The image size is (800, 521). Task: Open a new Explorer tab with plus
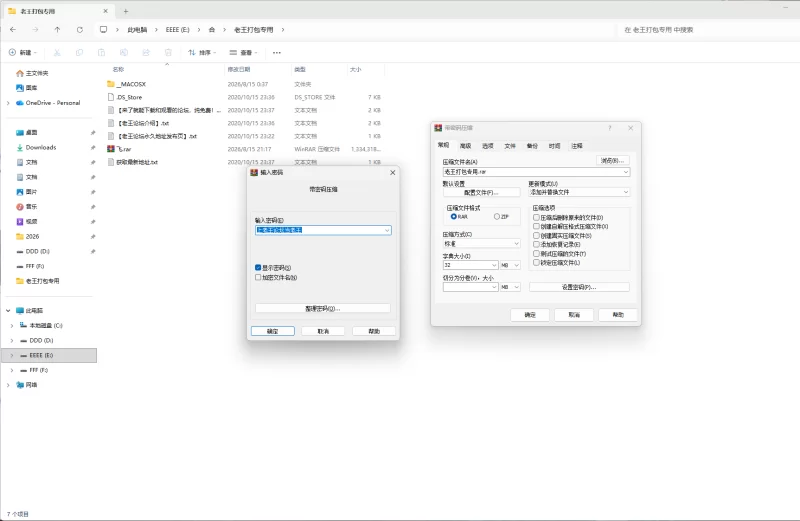tap(126, 11)
